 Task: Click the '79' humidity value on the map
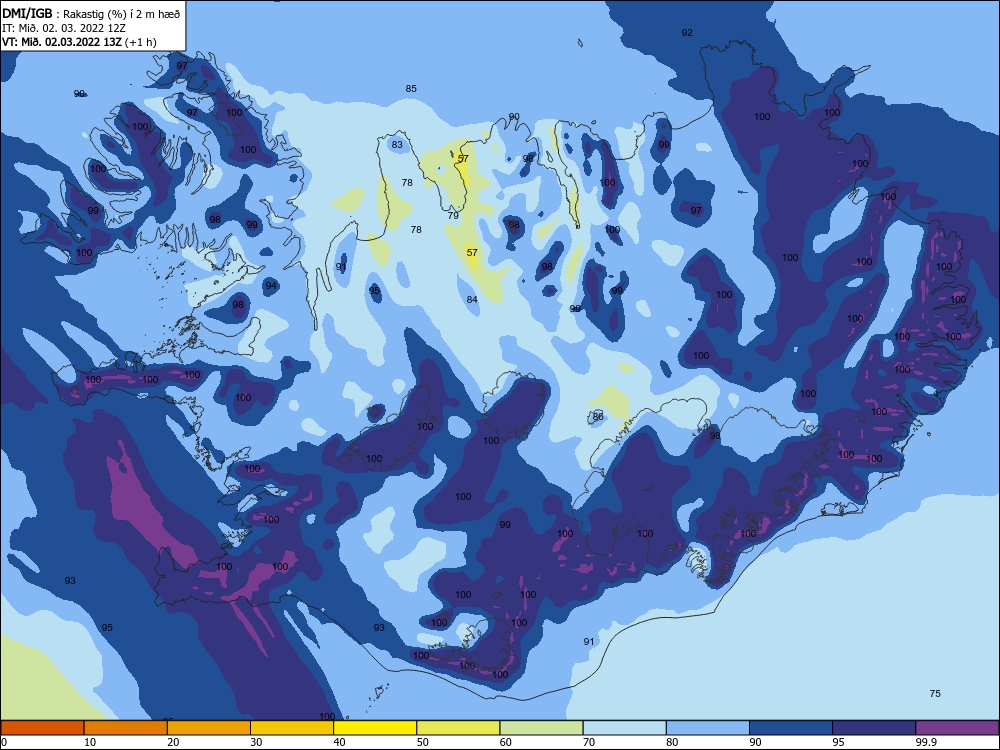[453, 216]
